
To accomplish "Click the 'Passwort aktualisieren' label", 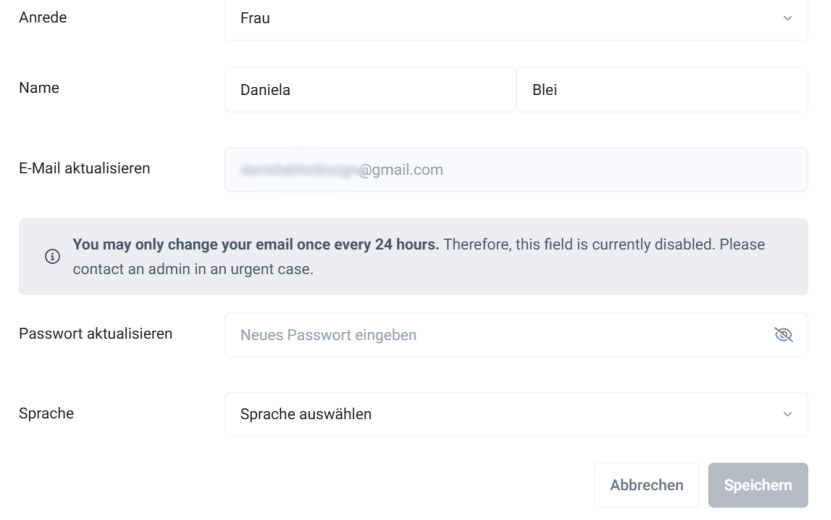I will pyautogui.click(x=95, y=333).
